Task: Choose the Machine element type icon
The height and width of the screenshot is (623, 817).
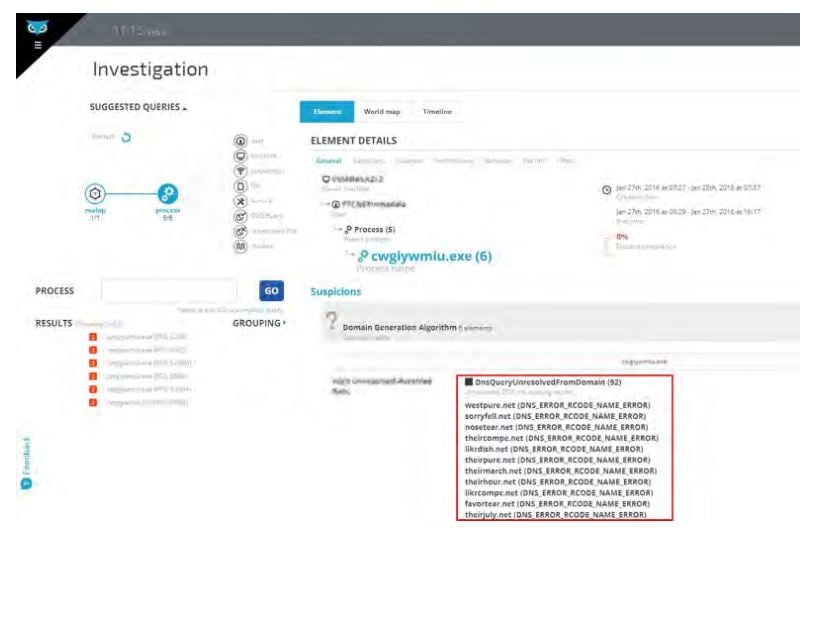Action: click(240, 156)
